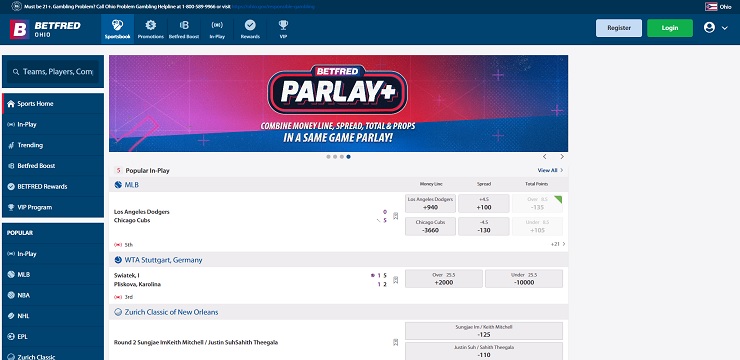The image size is (740, 360).
Task: Open WTA Stuttgart, Germany heading
Action: tap(163, 260)
